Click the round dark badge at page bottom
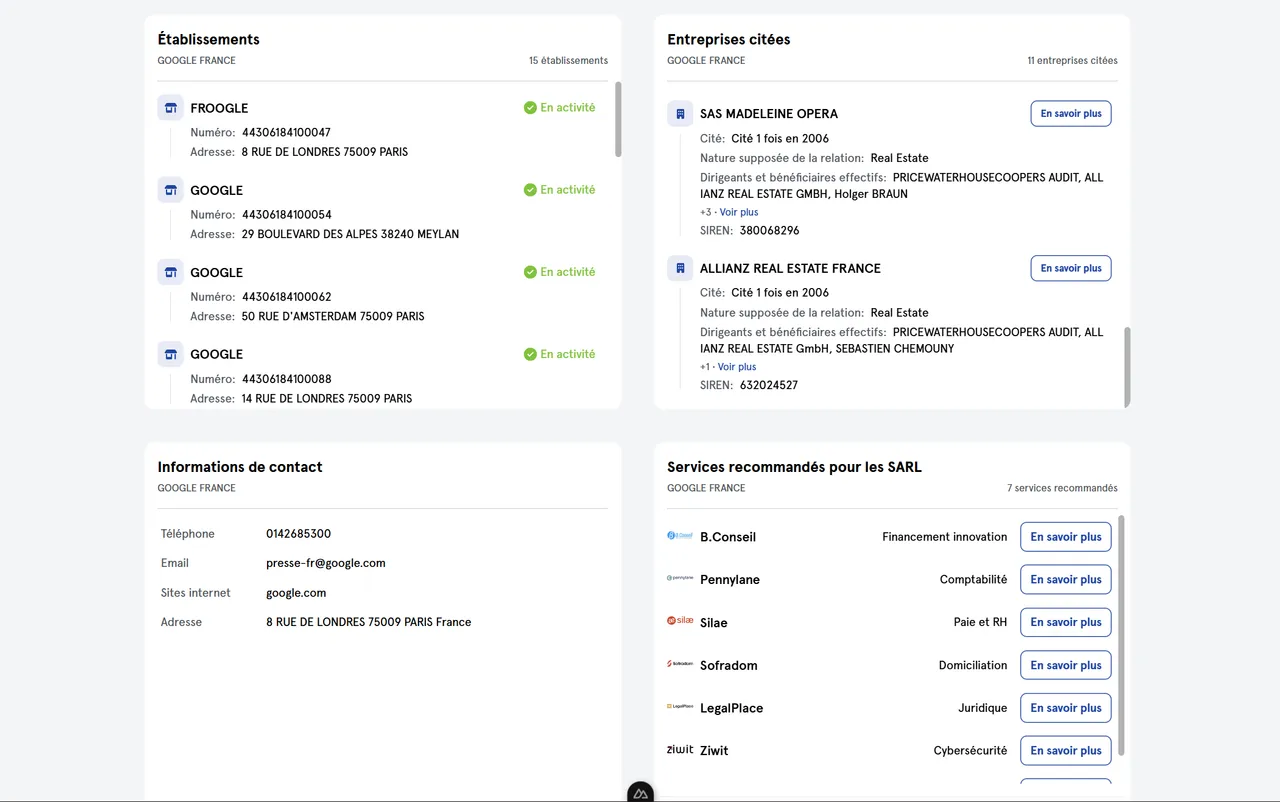 [641, 793]
